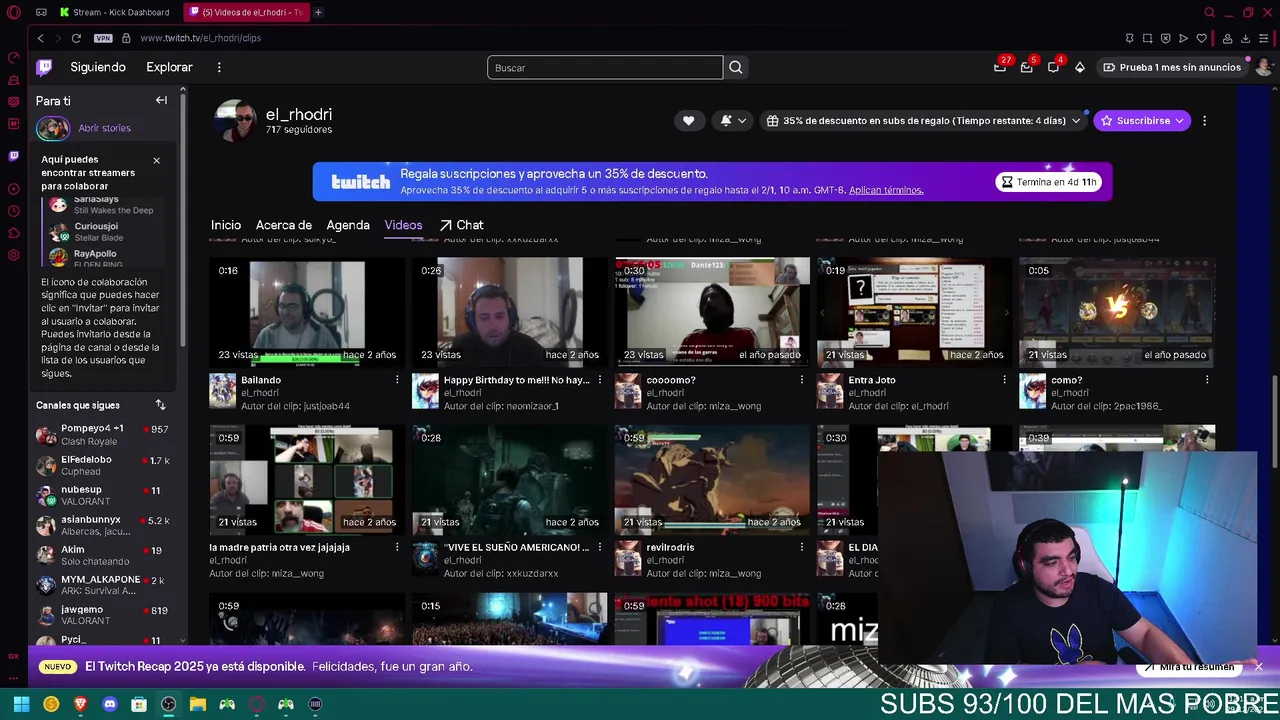Open Brave browser from the taskbar
1280x720 pixels.
[80, 704]
